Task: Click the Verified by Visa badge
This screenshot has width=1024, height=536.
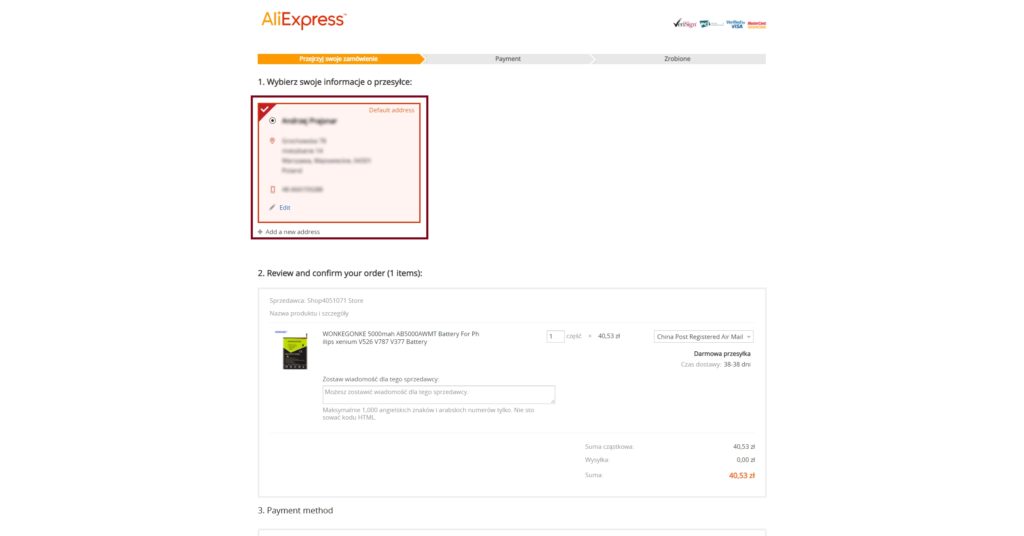Action: [735, 24]
